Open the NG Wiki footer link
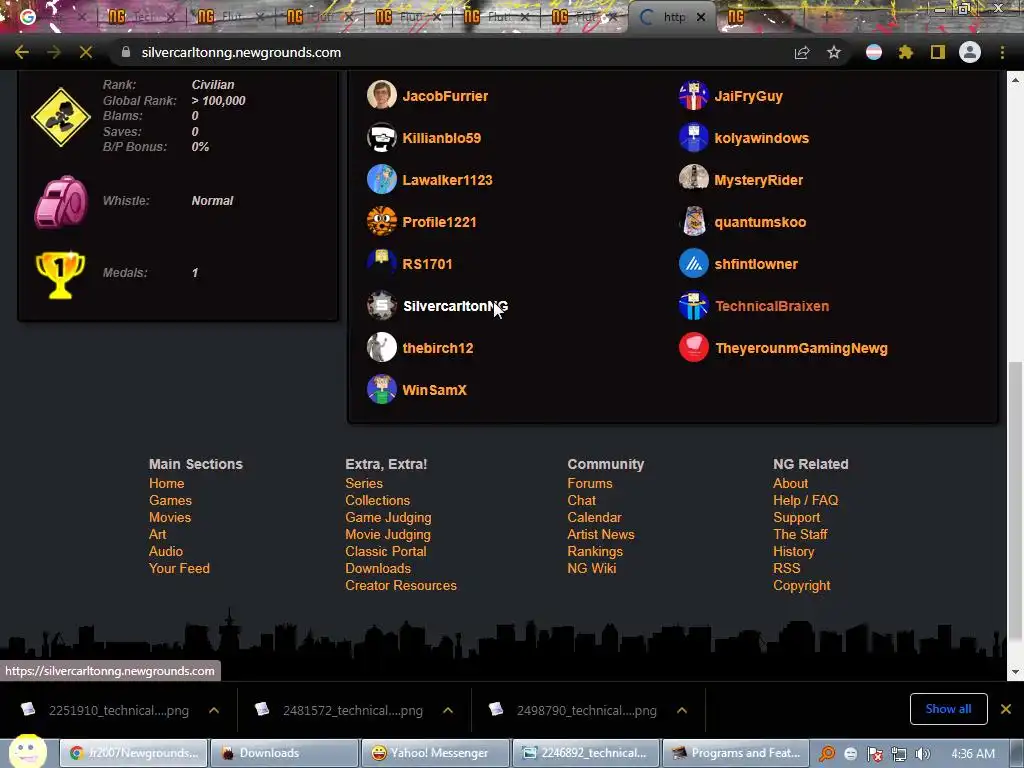 (x=592, y=568)
